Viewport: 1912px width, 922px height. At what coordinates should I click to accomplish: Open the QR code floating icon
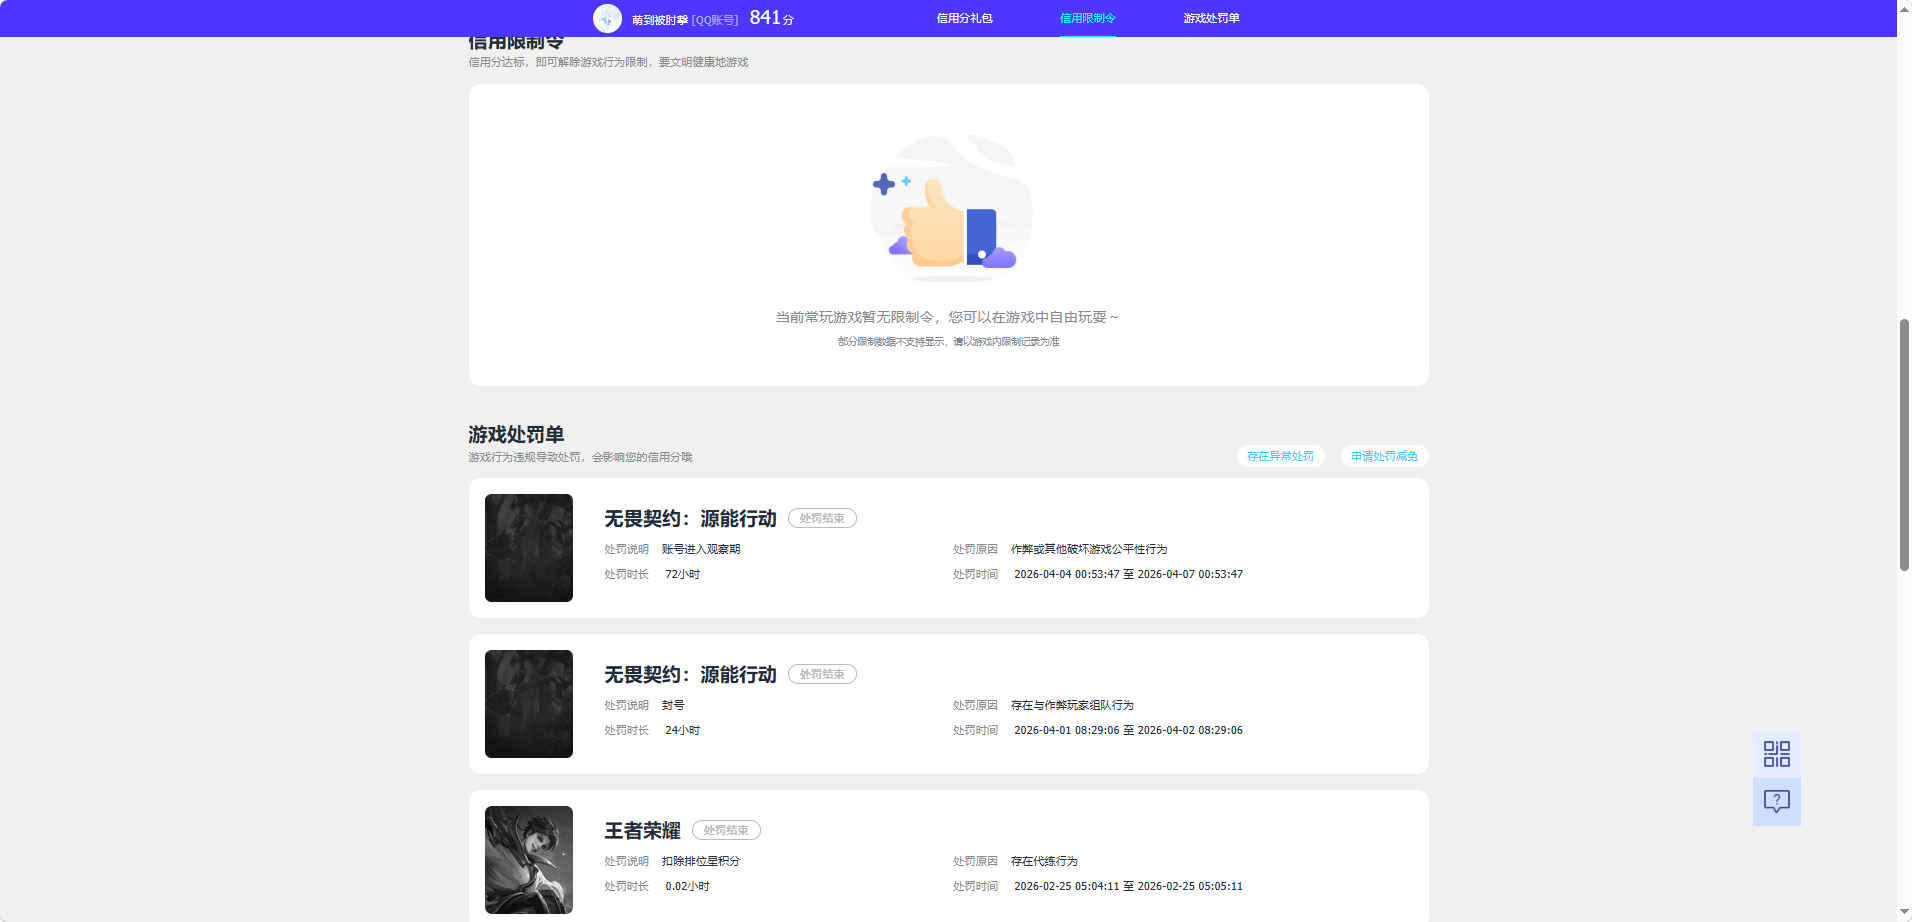[1776, 754]
